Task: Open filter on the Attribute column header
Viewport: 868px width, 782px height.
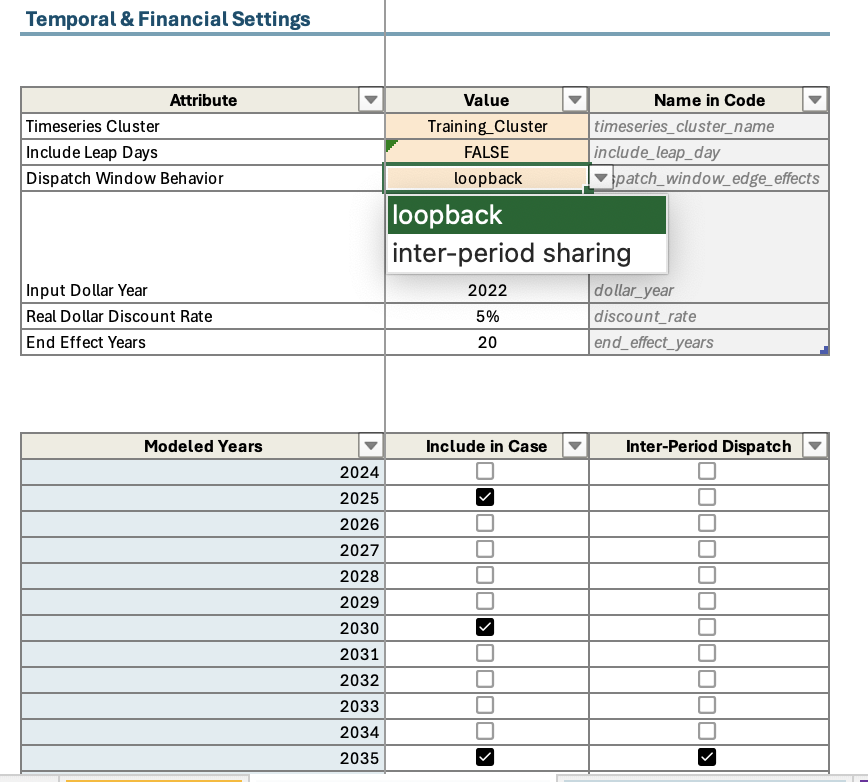Action: [x=371, y=100]
